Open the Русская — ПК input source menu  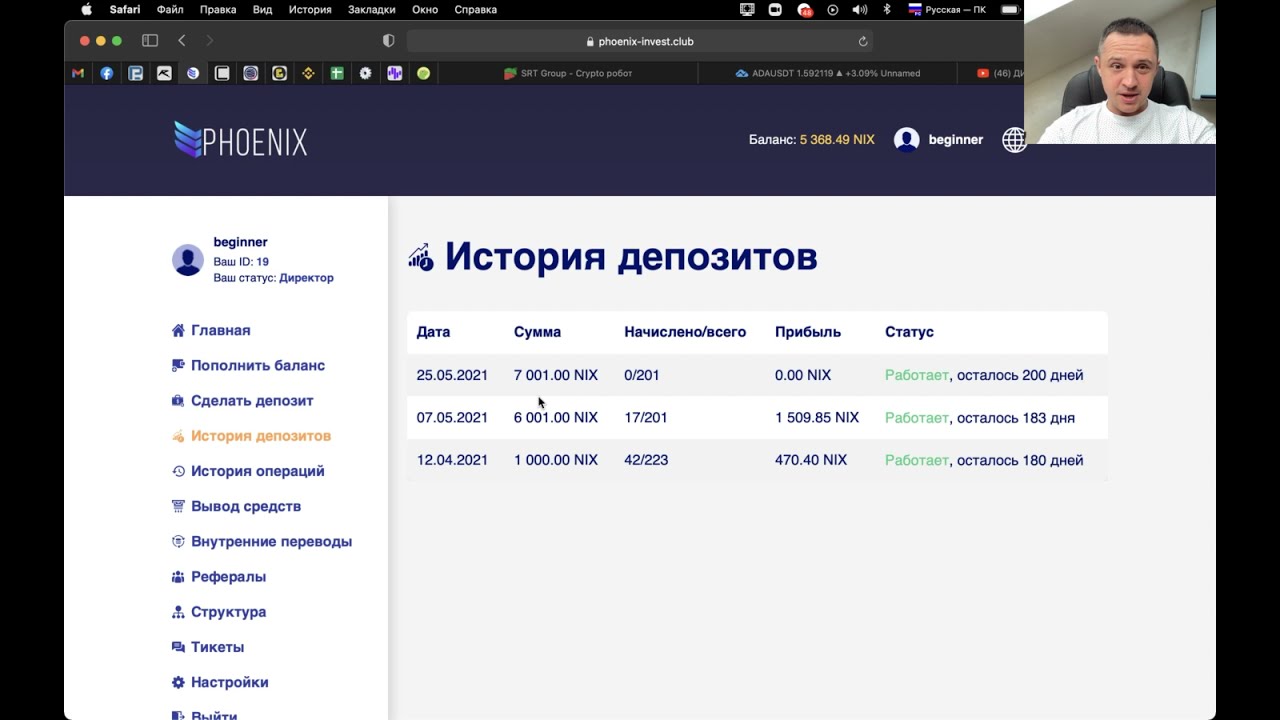tap(947, 10)
